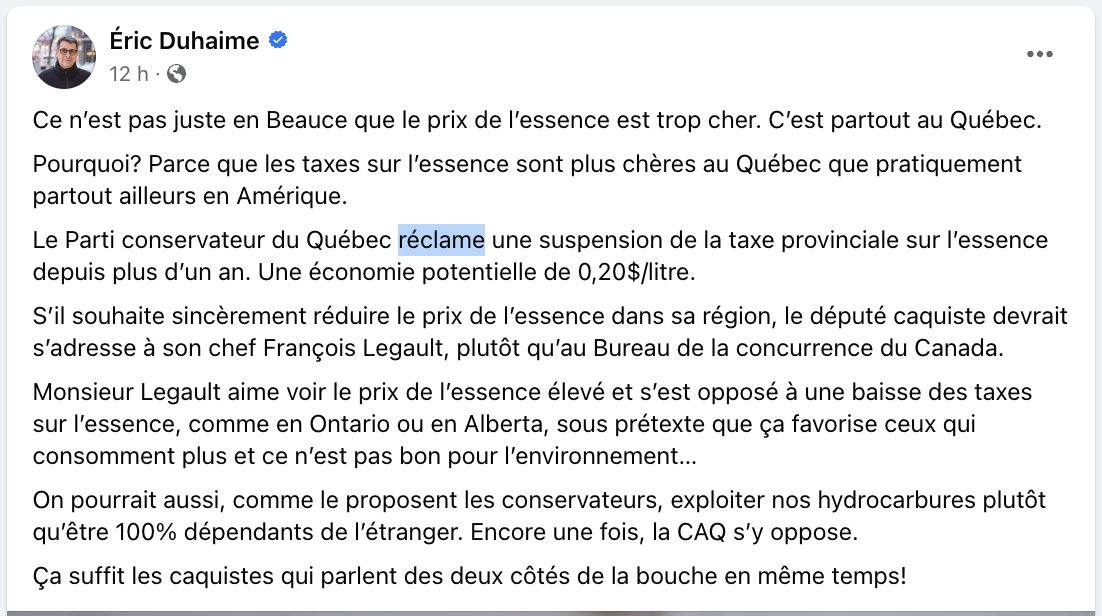
Task: Click the Éric Duhaime name link
Action: pyautogui.click(x=184, y=41)
